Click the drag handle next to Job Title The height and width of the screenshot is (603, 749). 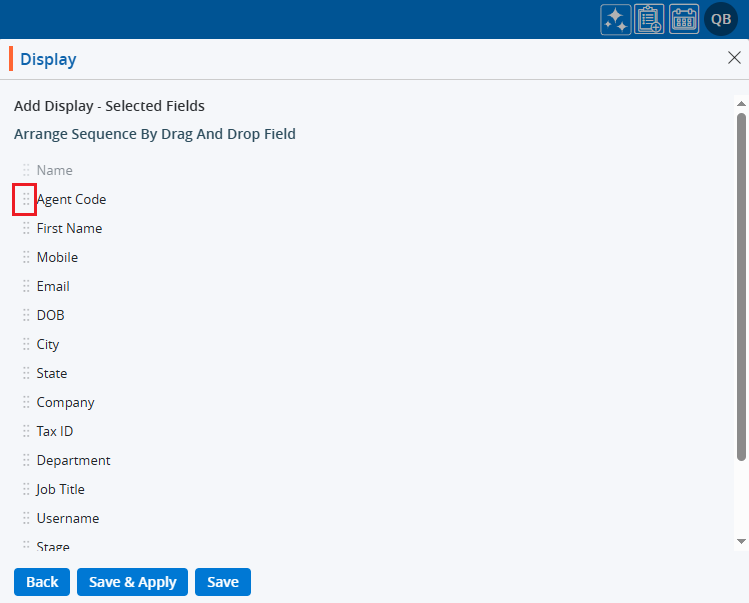pyautogui.click(x=26, y=490)
